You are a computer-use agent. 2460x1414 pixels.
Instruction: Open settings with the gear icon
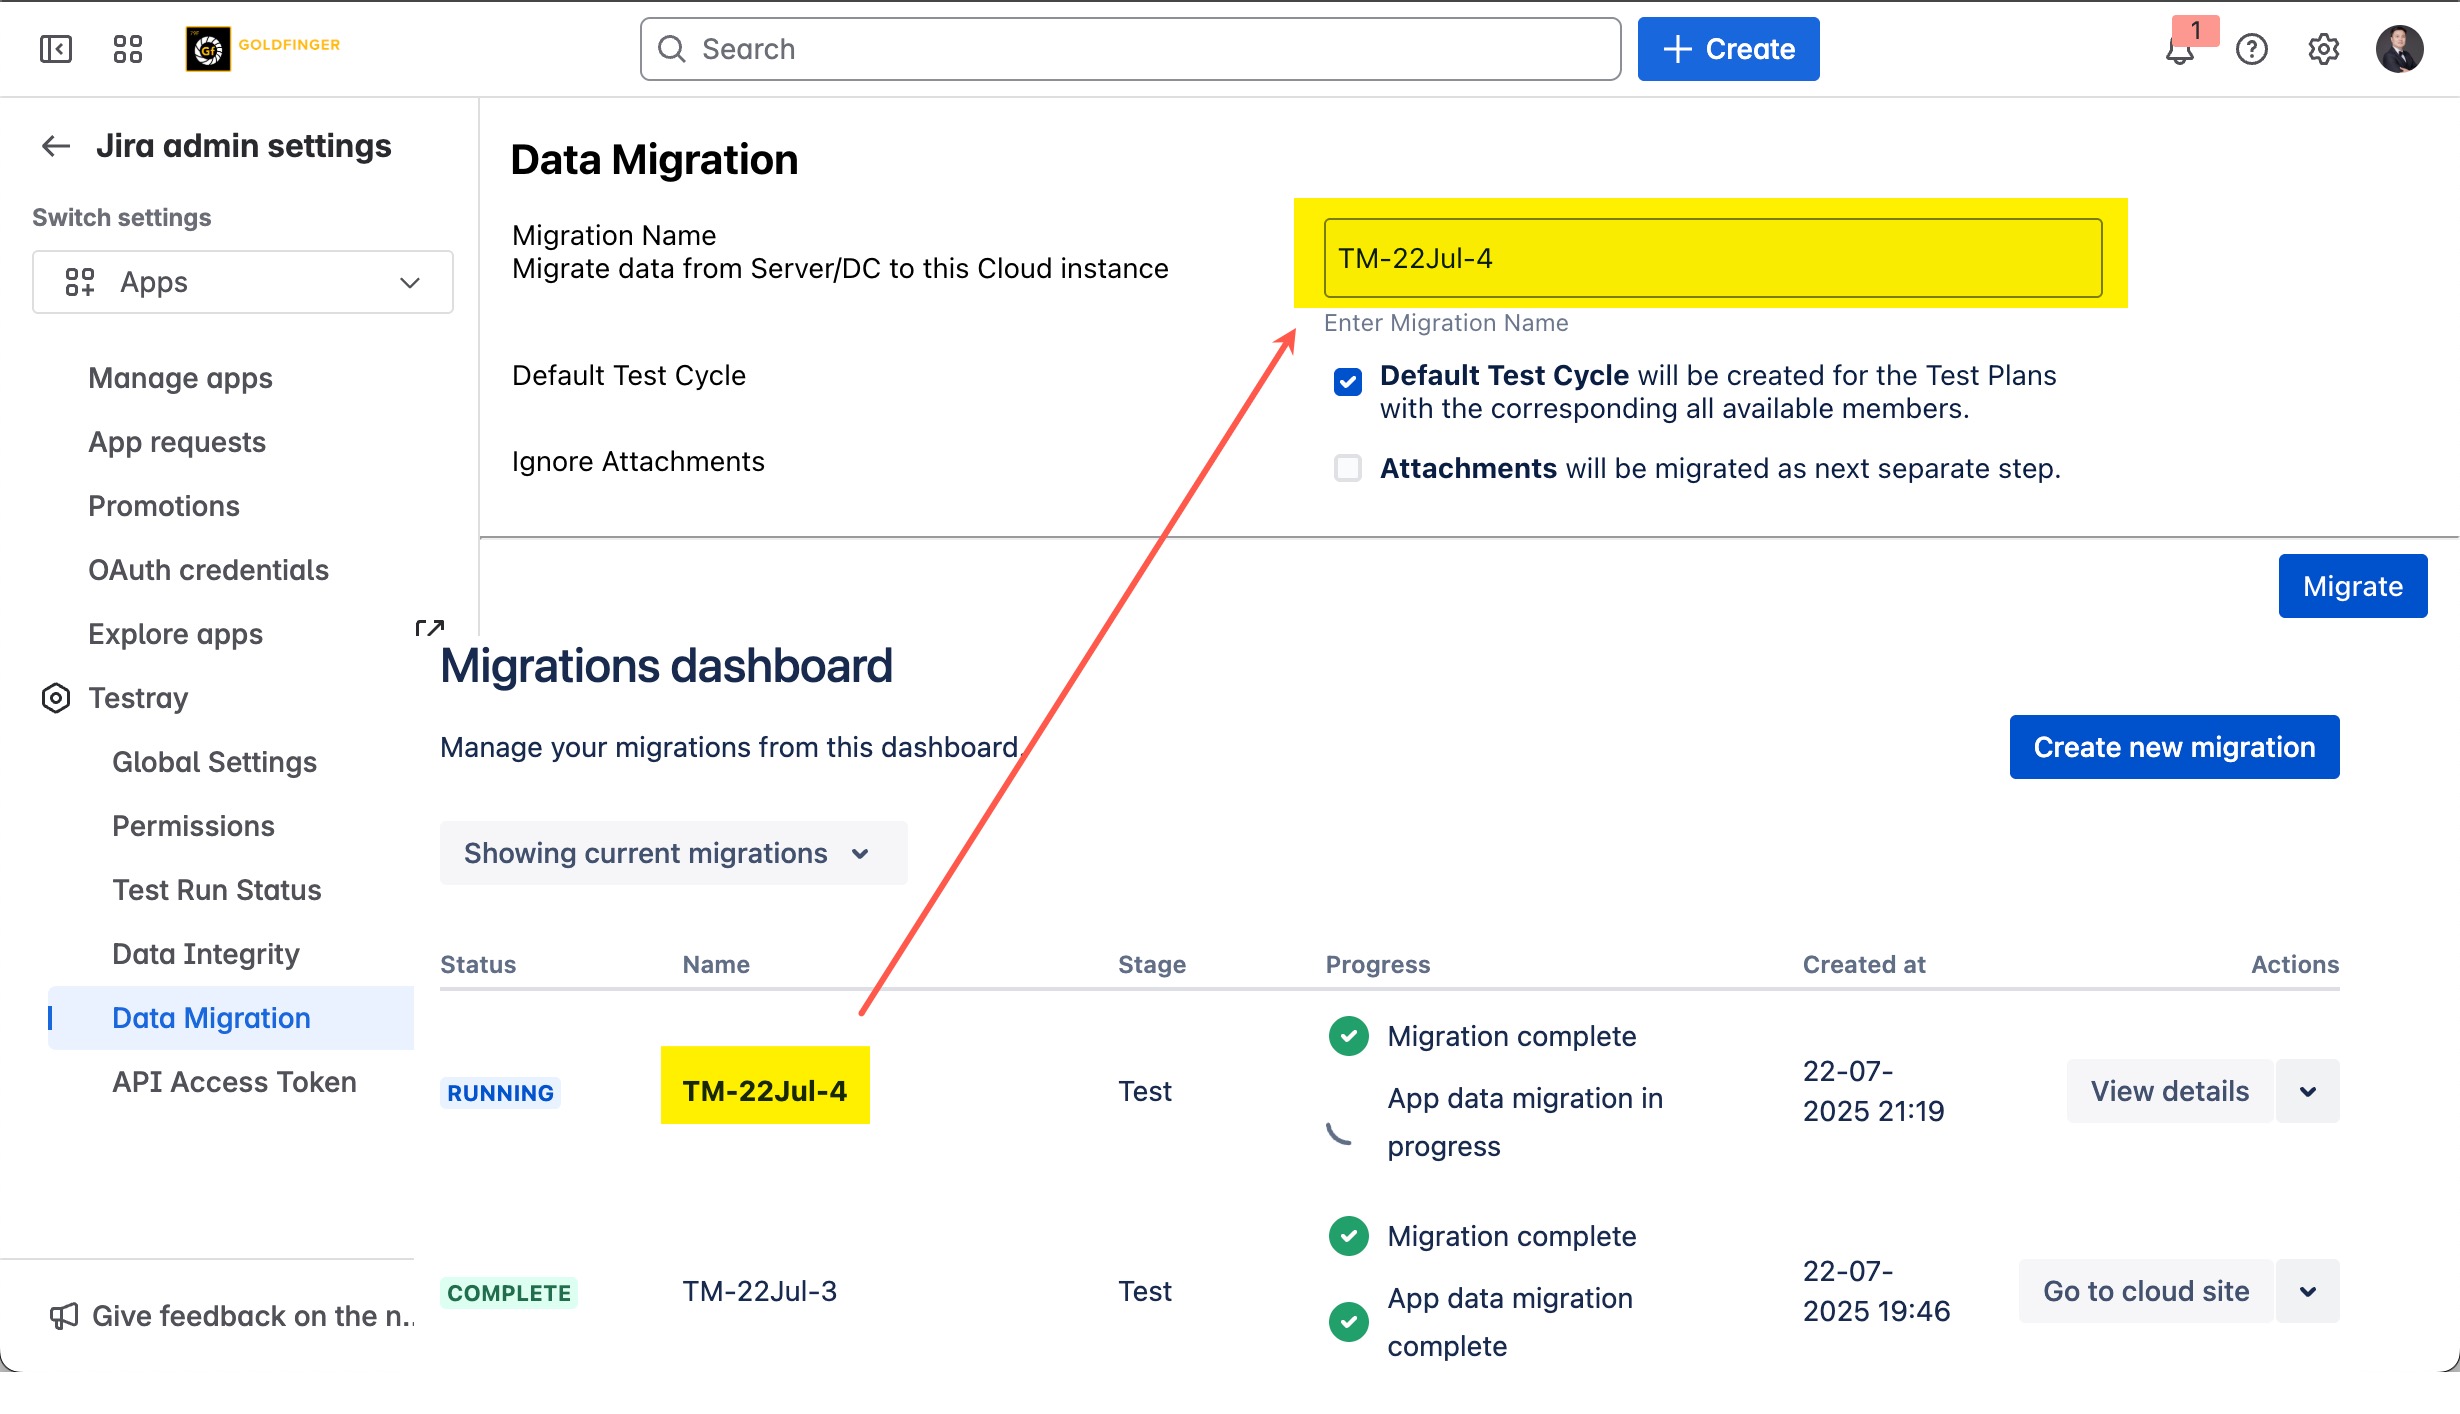tap(2324, 49)
